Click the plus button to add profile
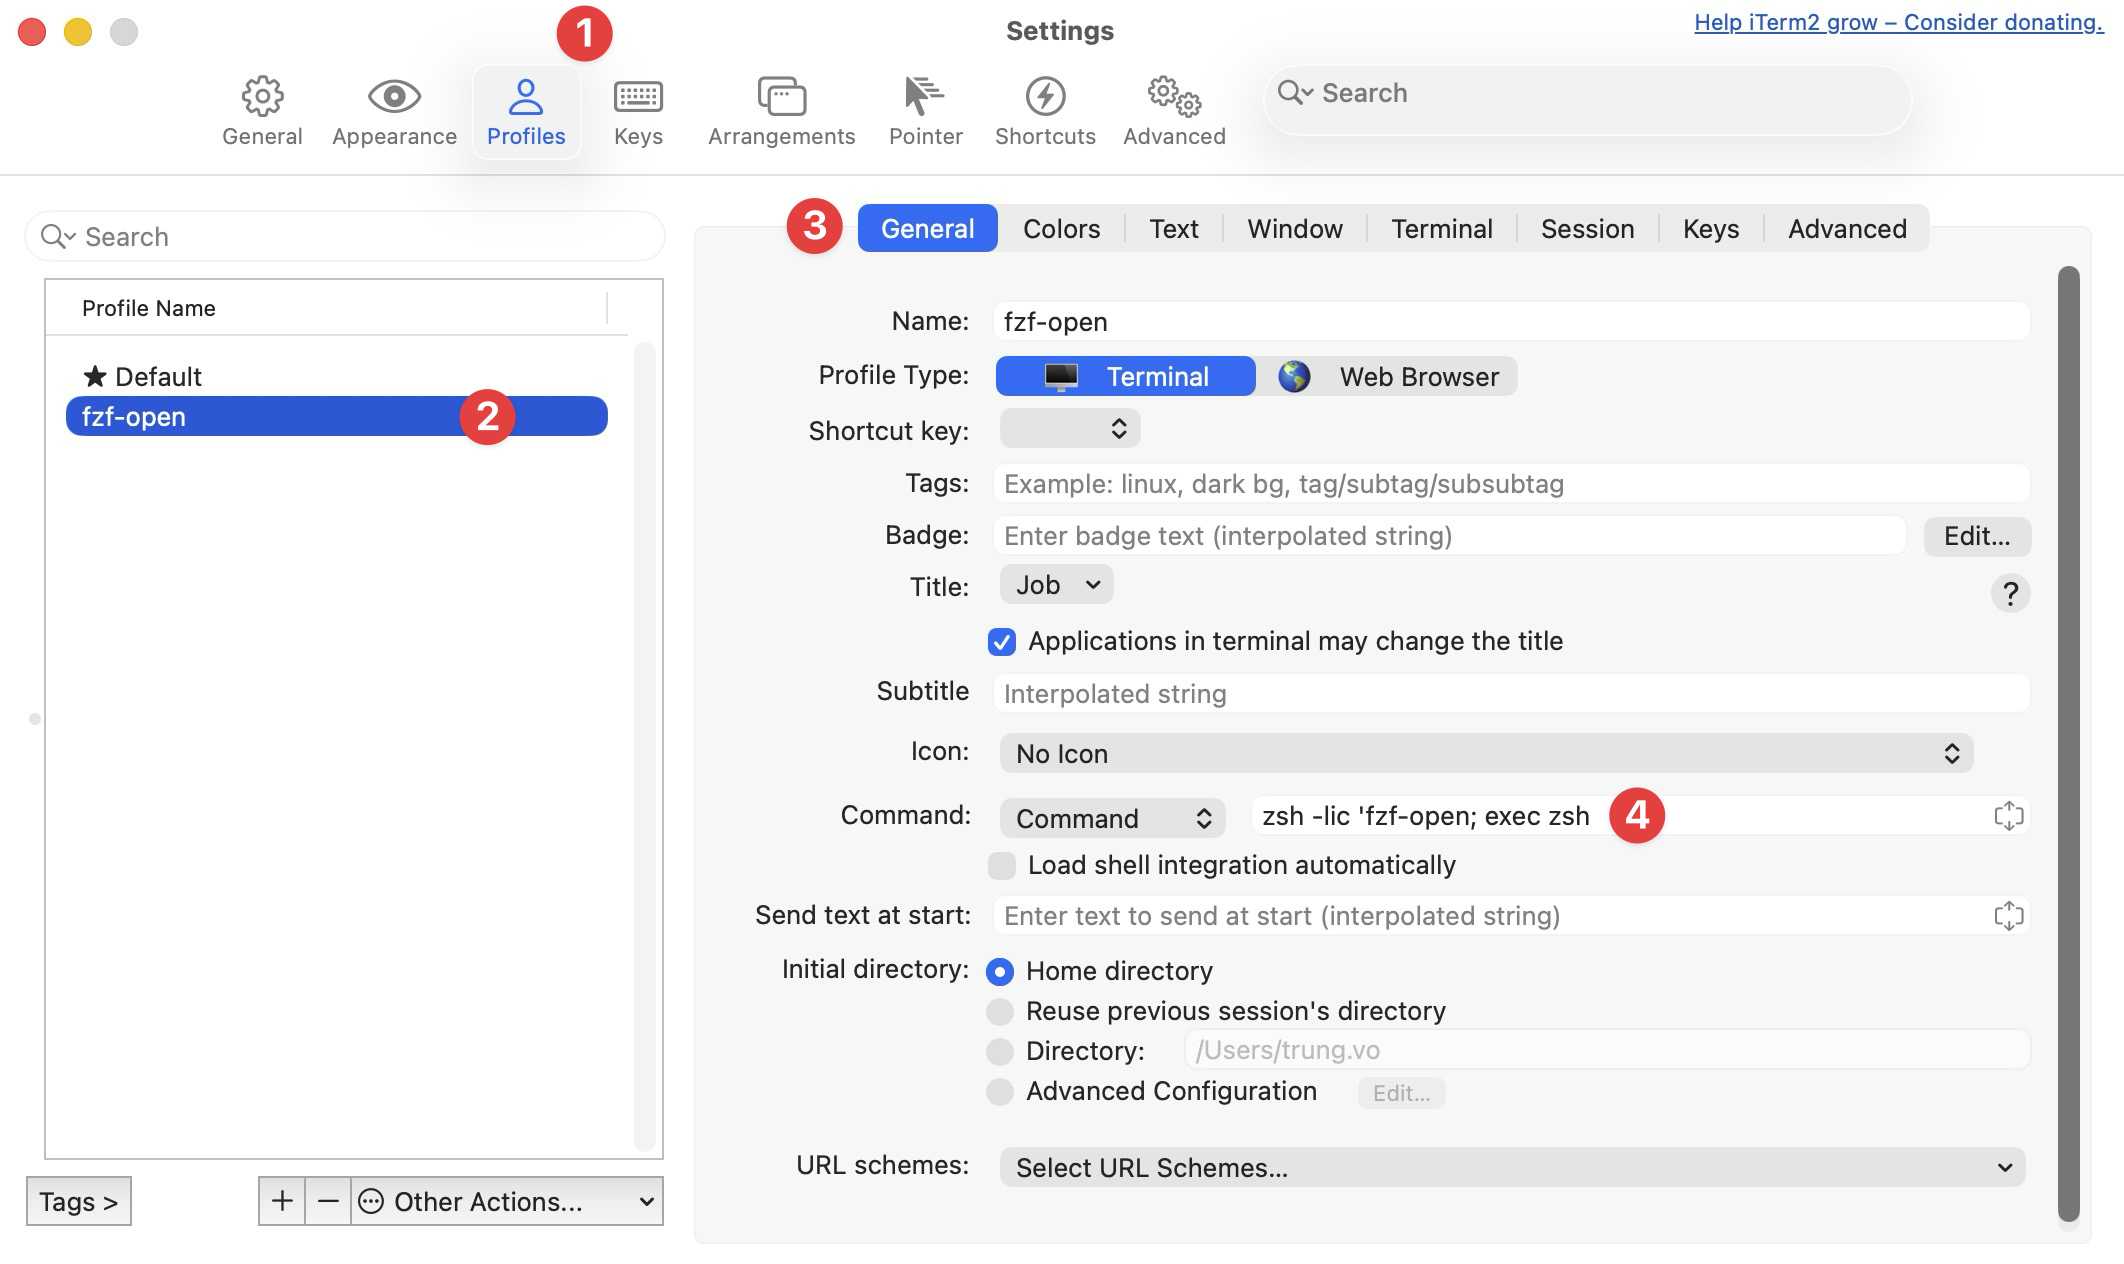The image size is (2124, 1264). (x=282, y=1201)
